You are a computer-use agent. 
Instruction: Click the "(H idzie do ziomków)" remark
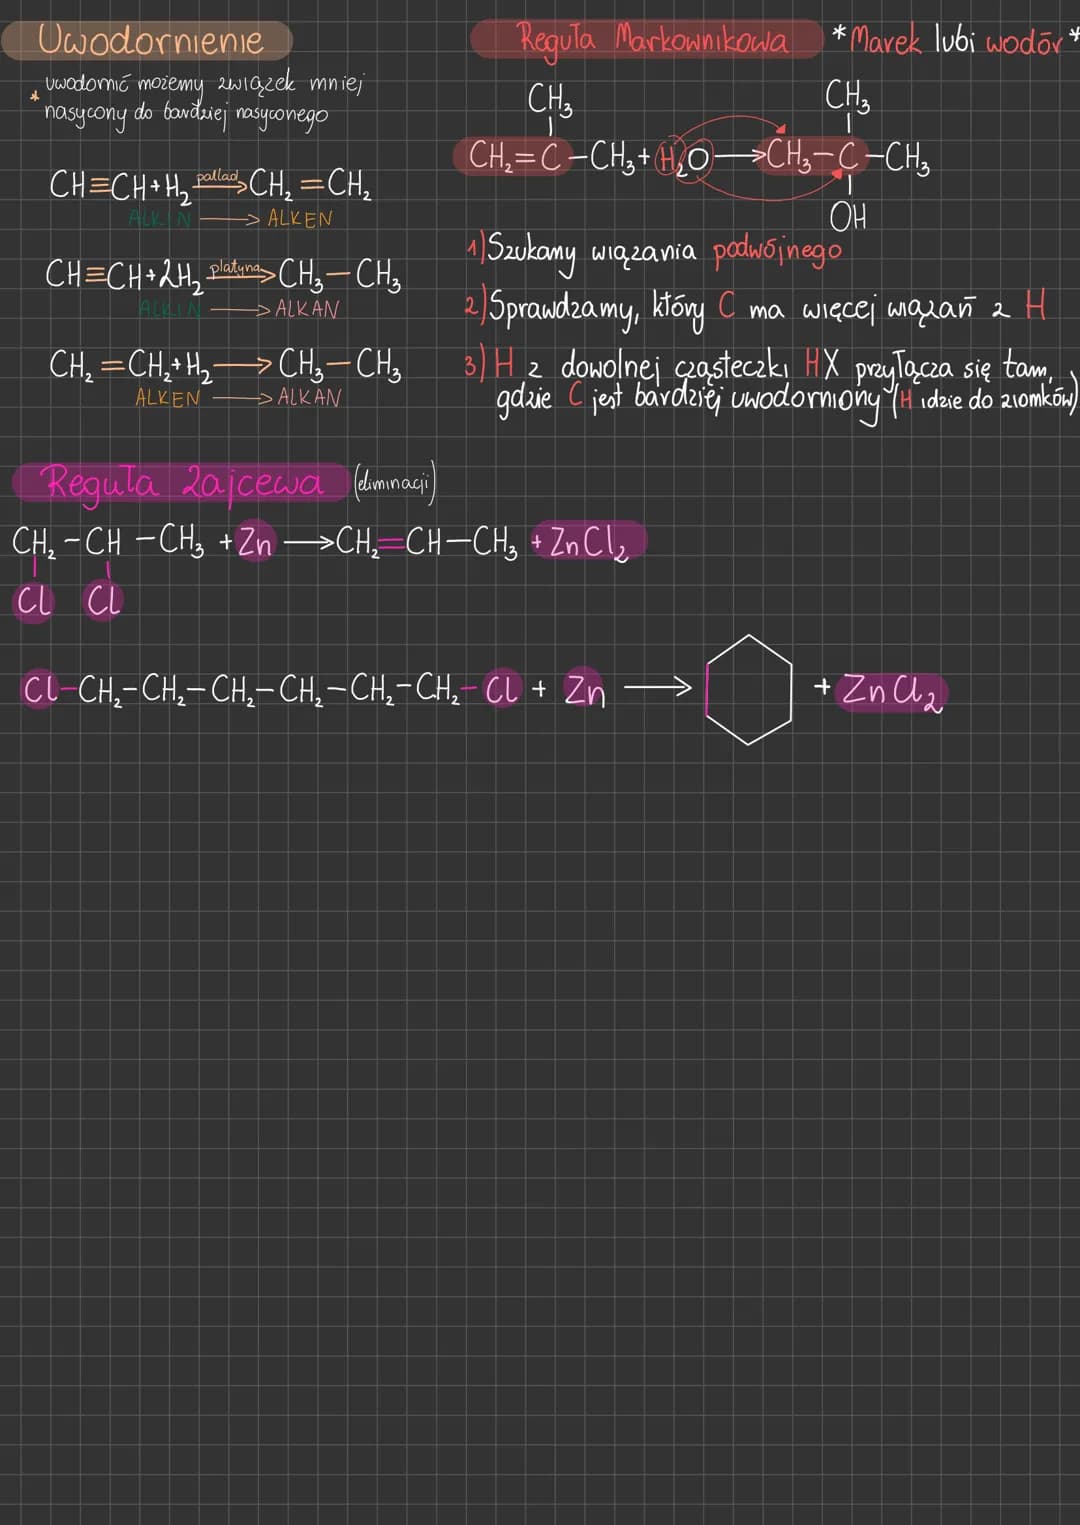(x=984, y=400)
